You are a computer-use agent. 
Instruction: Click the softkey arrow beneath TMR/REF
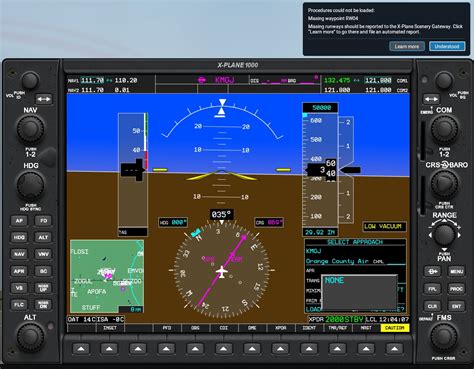pos(337,349)
